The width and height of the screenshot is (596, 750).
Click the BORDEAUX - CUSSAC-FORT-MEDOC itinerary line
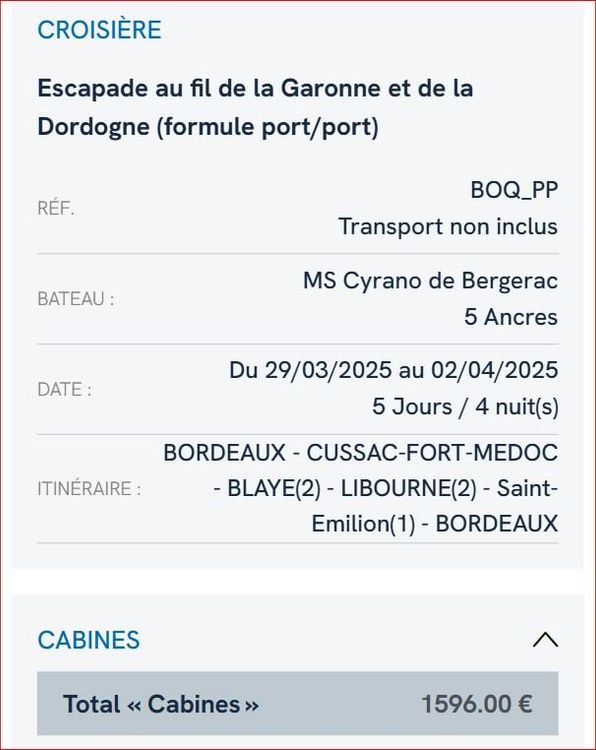pos(361,452)
